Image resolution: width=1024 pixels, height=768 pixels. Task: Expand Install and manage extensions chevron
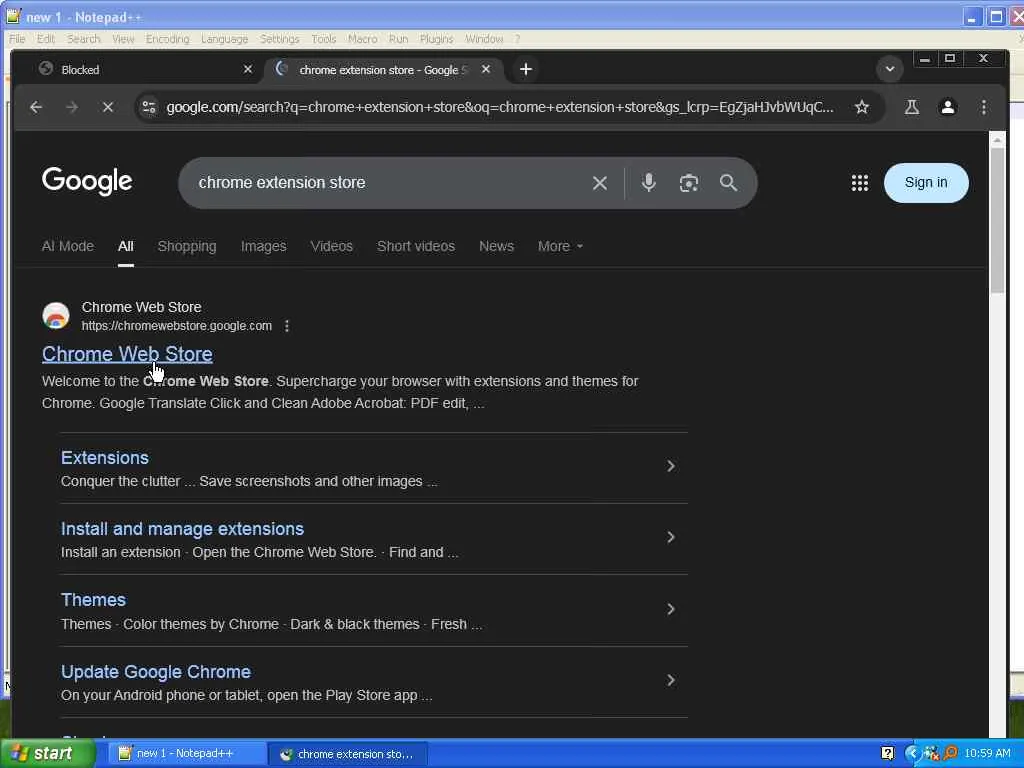(671, 537)
